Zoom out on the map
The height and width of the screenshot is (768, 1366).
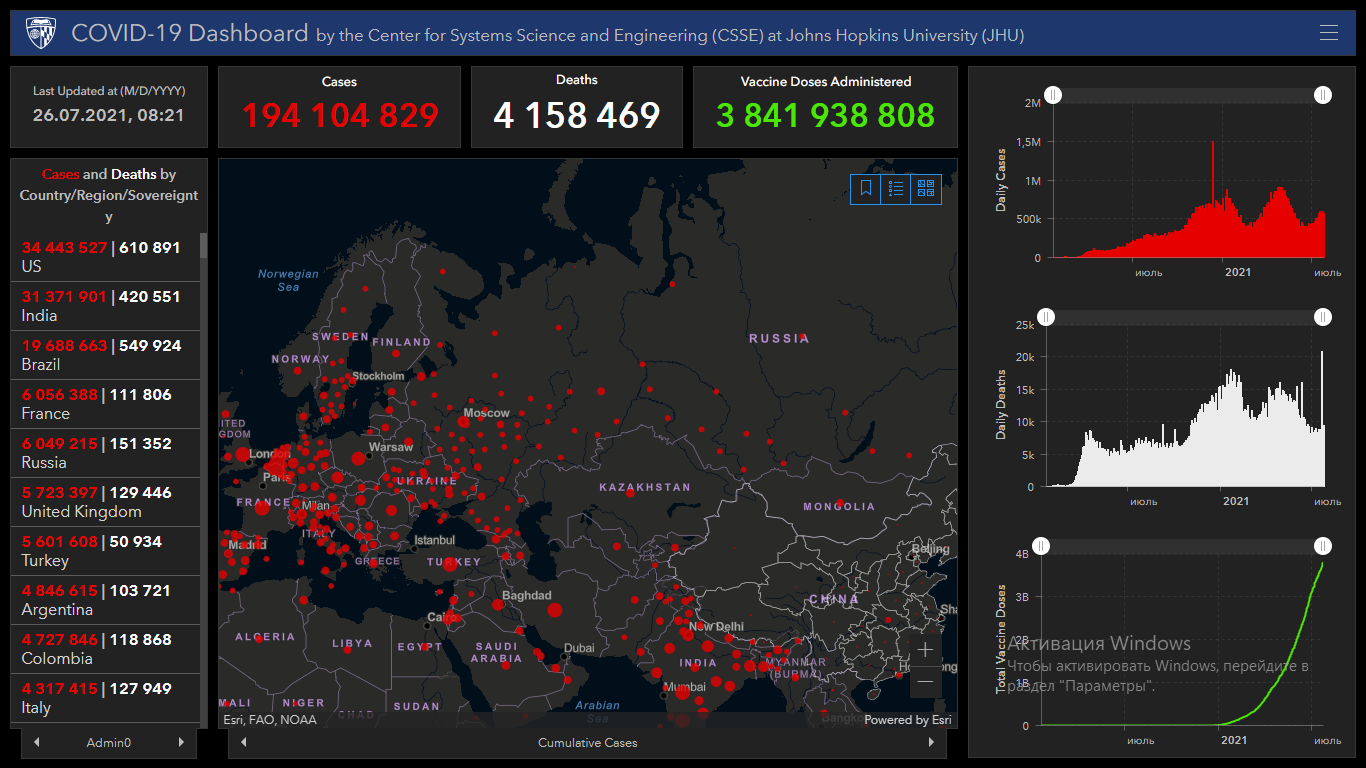click(925, 682)
